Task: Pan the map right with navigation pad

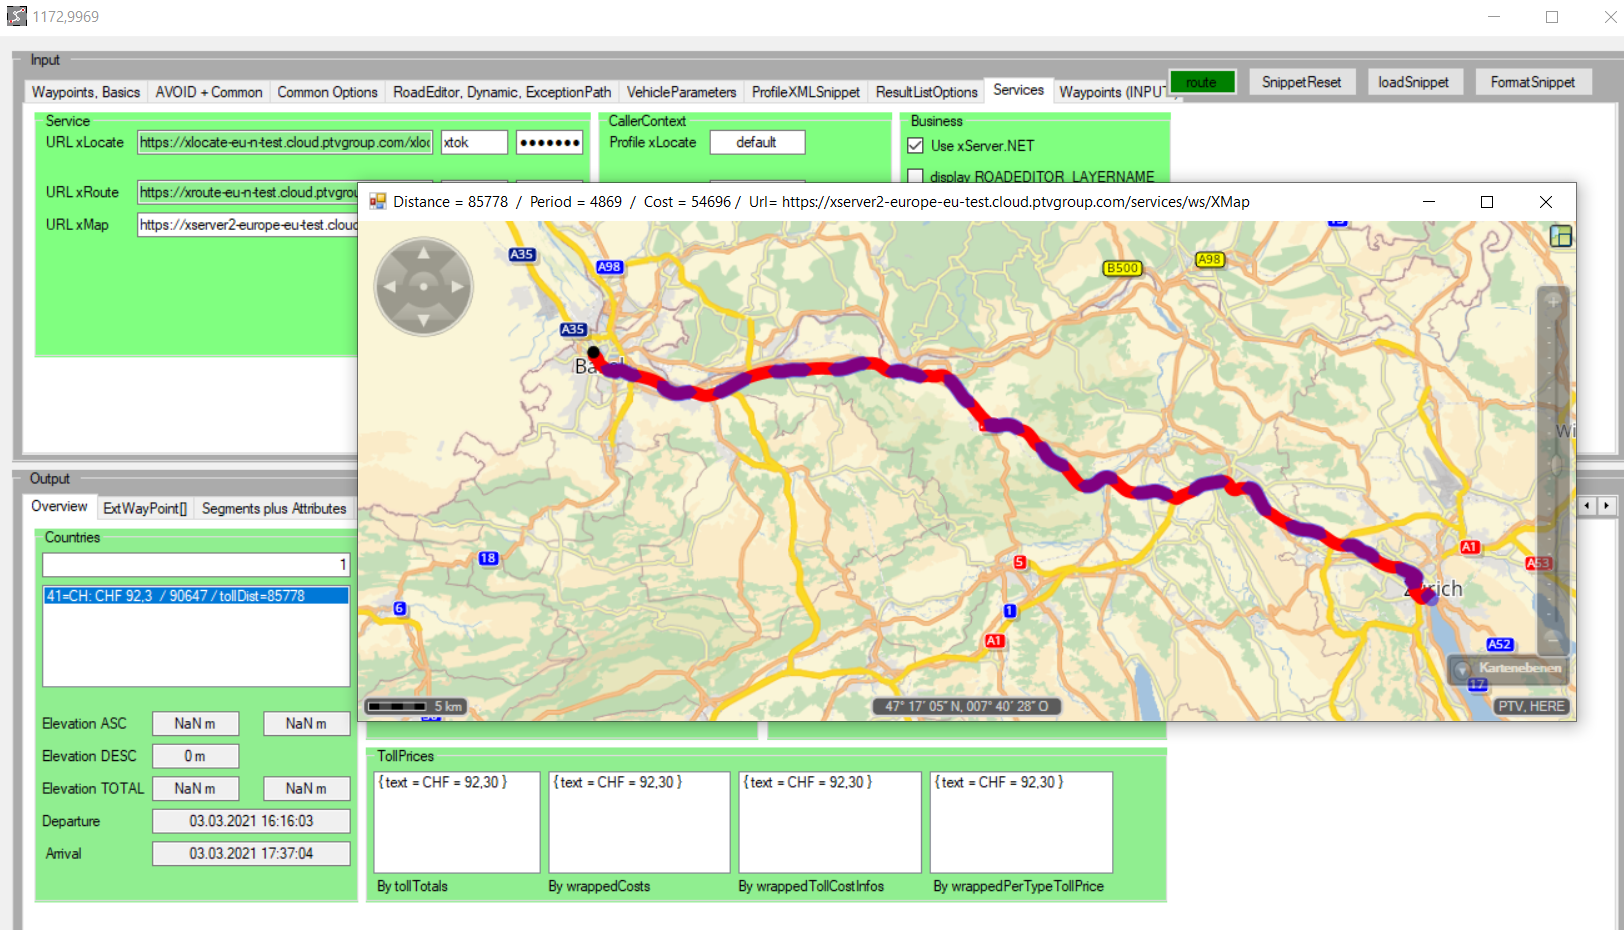Action: [457, 287]
